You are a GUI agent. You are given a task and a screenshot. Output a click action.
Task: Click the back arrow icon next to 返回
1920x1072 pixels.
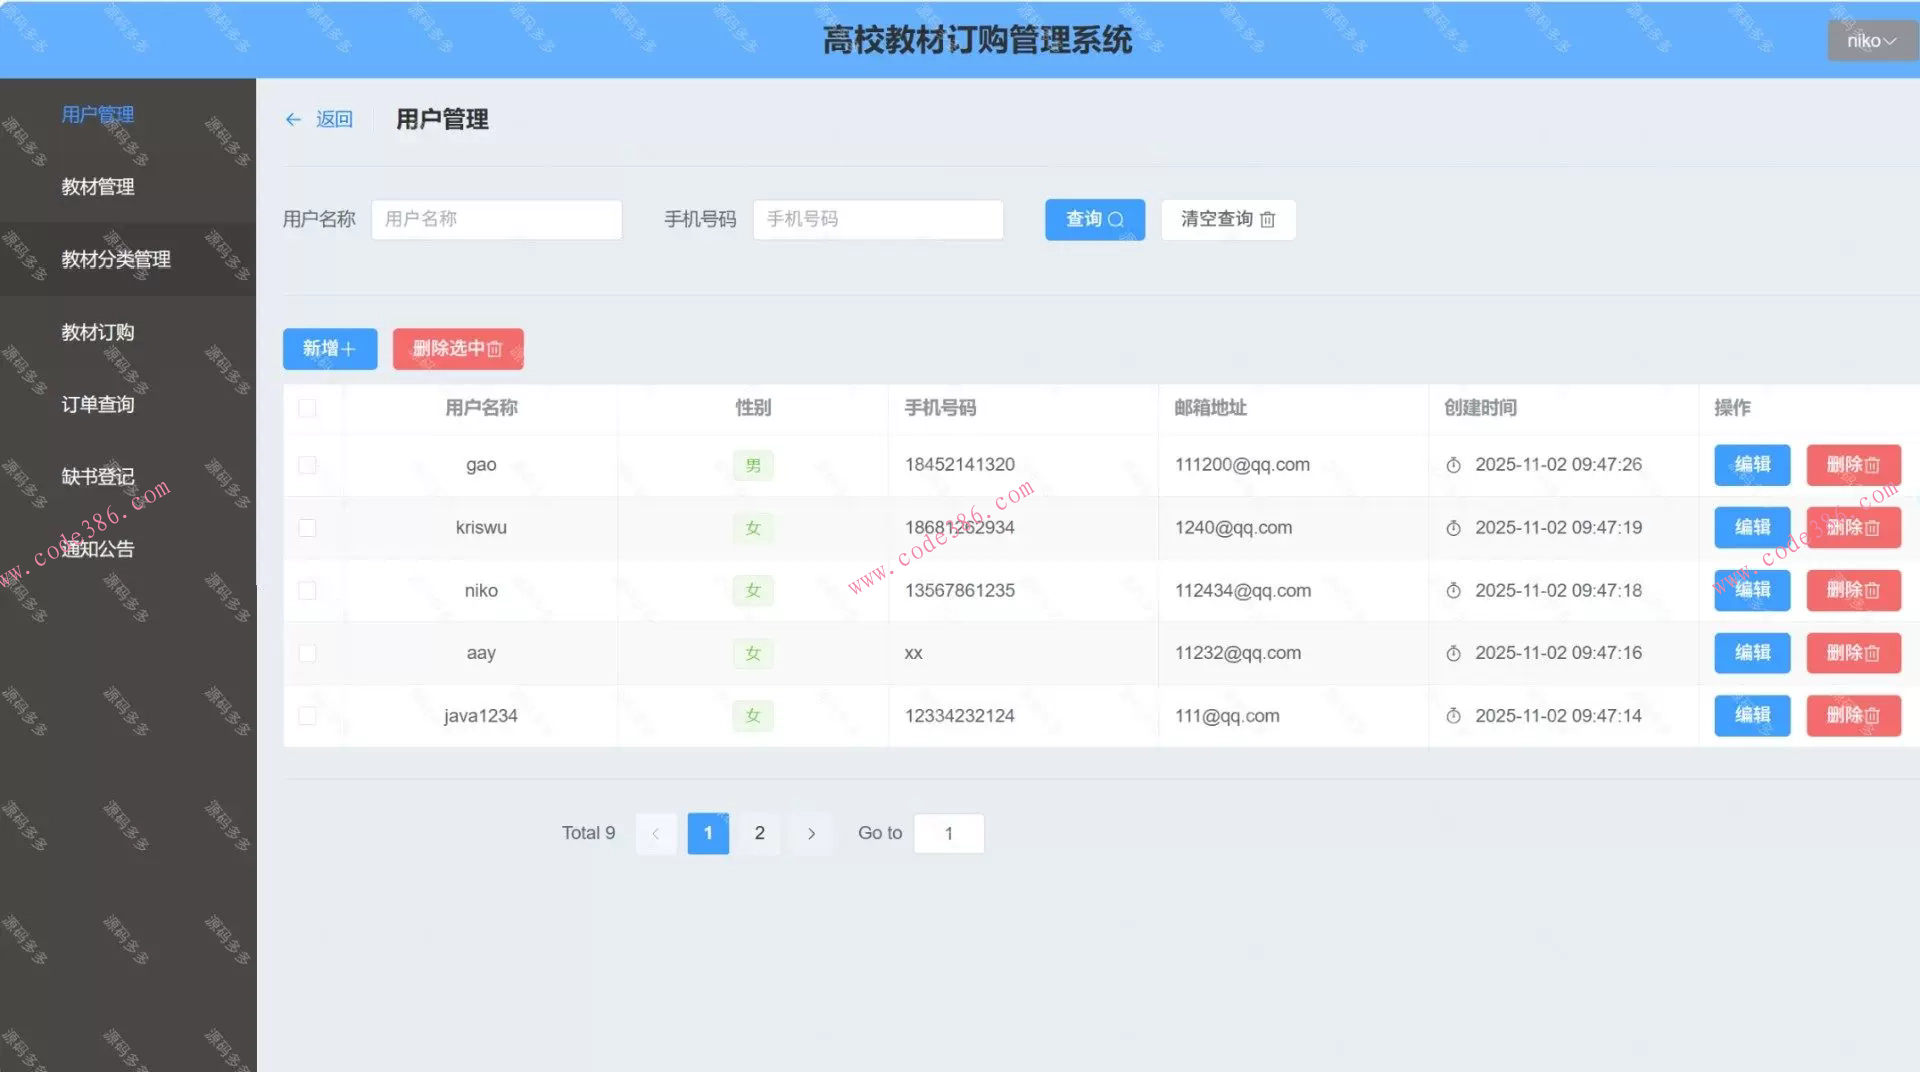293,119
